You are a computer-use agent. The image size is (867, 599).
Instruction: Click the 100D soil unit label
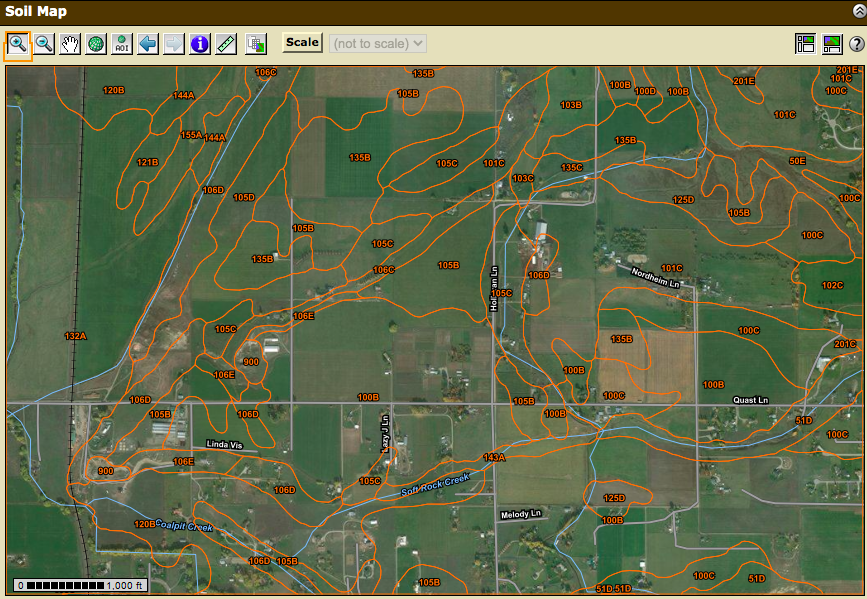point(645,91)
